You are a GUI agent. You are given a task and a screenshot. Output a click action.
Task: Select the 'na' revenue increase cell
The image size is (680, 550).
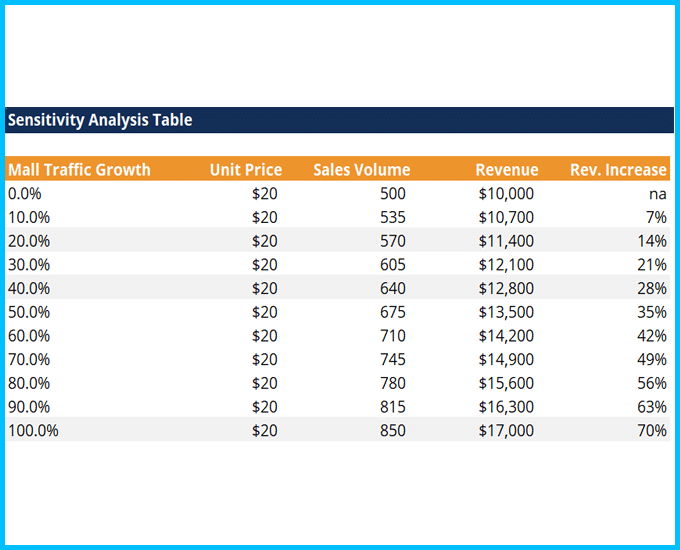point(657,193)
